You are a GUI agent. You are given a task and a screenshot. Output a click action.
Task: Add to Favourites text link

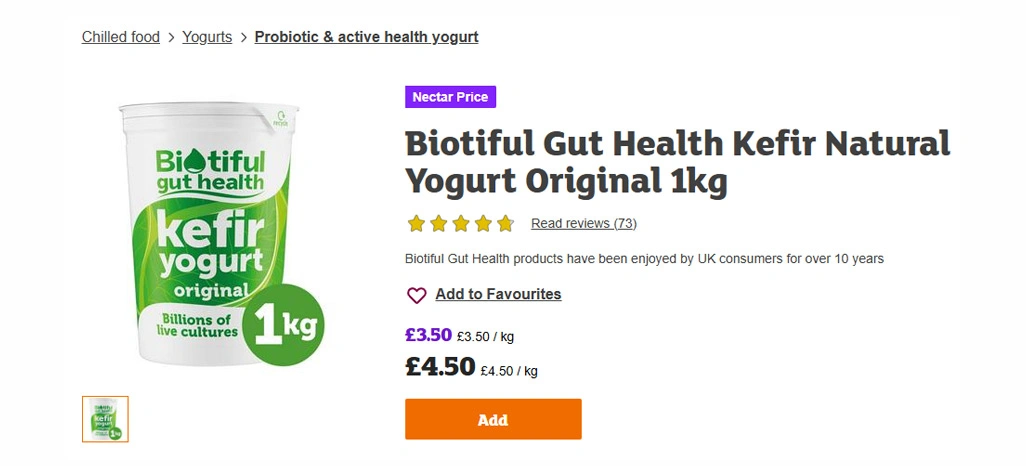[x=498, y=295]
